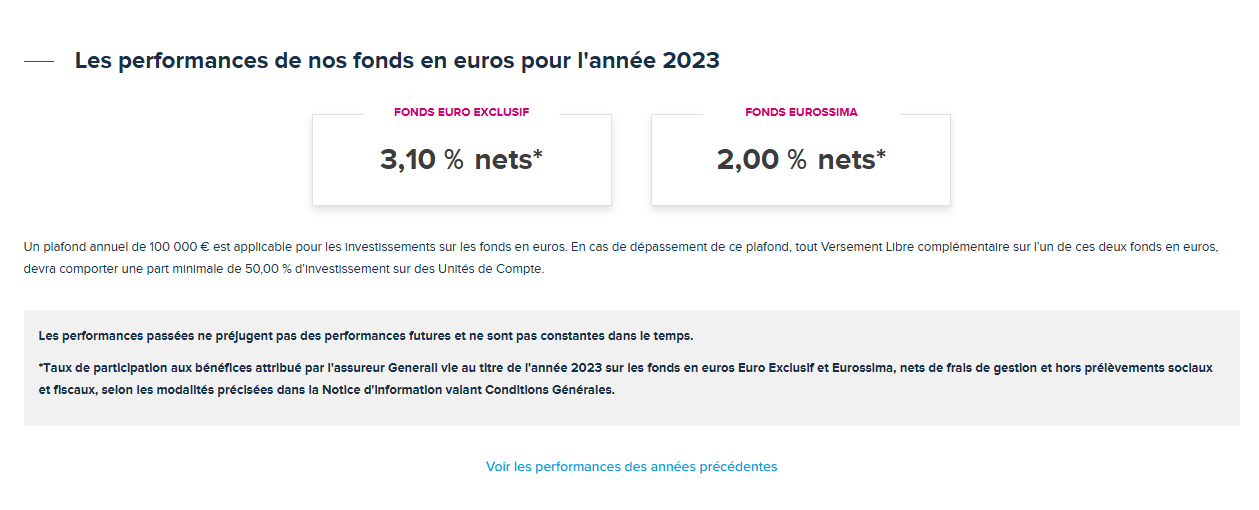The height and width of the screenshot is (510, 1259).
Task: Select the FONDS EURO EXCLUSIF label
Action: 461,112
